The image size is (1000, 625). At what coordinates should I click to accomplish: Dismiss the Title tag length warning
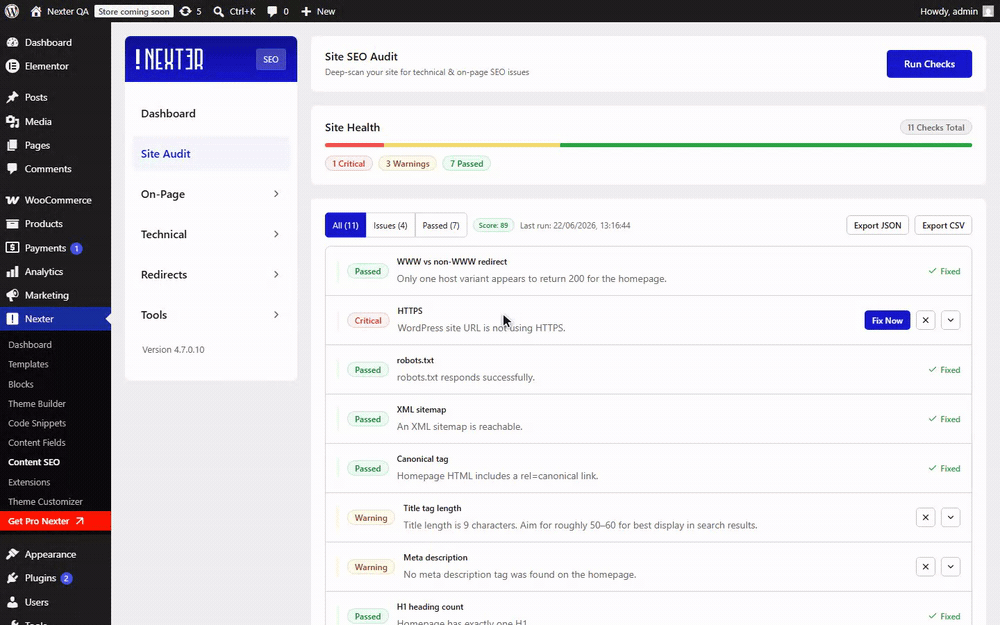[925, 517]
